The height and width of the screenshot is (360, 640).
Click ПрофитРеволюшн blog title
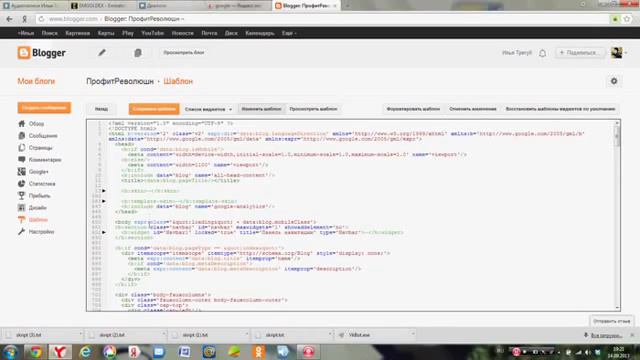pos(120,81)
